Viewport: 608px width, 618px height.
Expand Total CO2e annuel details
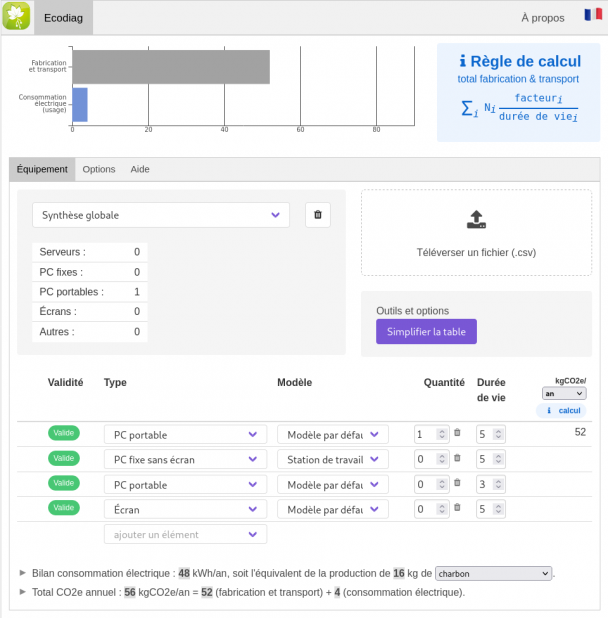pos(23,592)
